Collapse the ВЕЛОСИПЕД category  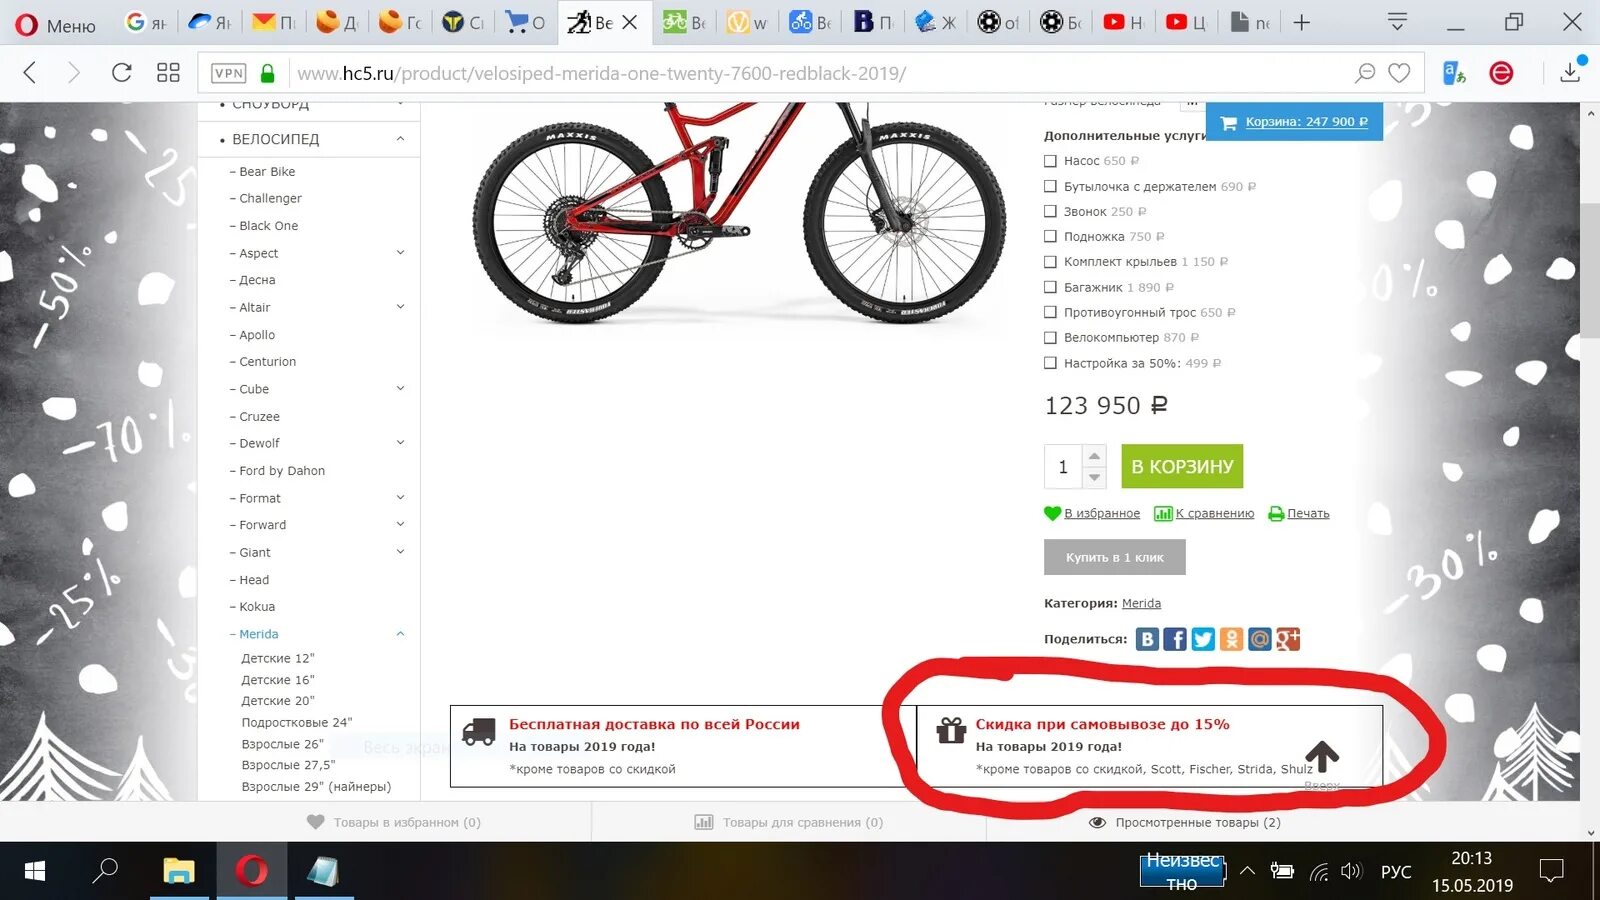point(400,139)
